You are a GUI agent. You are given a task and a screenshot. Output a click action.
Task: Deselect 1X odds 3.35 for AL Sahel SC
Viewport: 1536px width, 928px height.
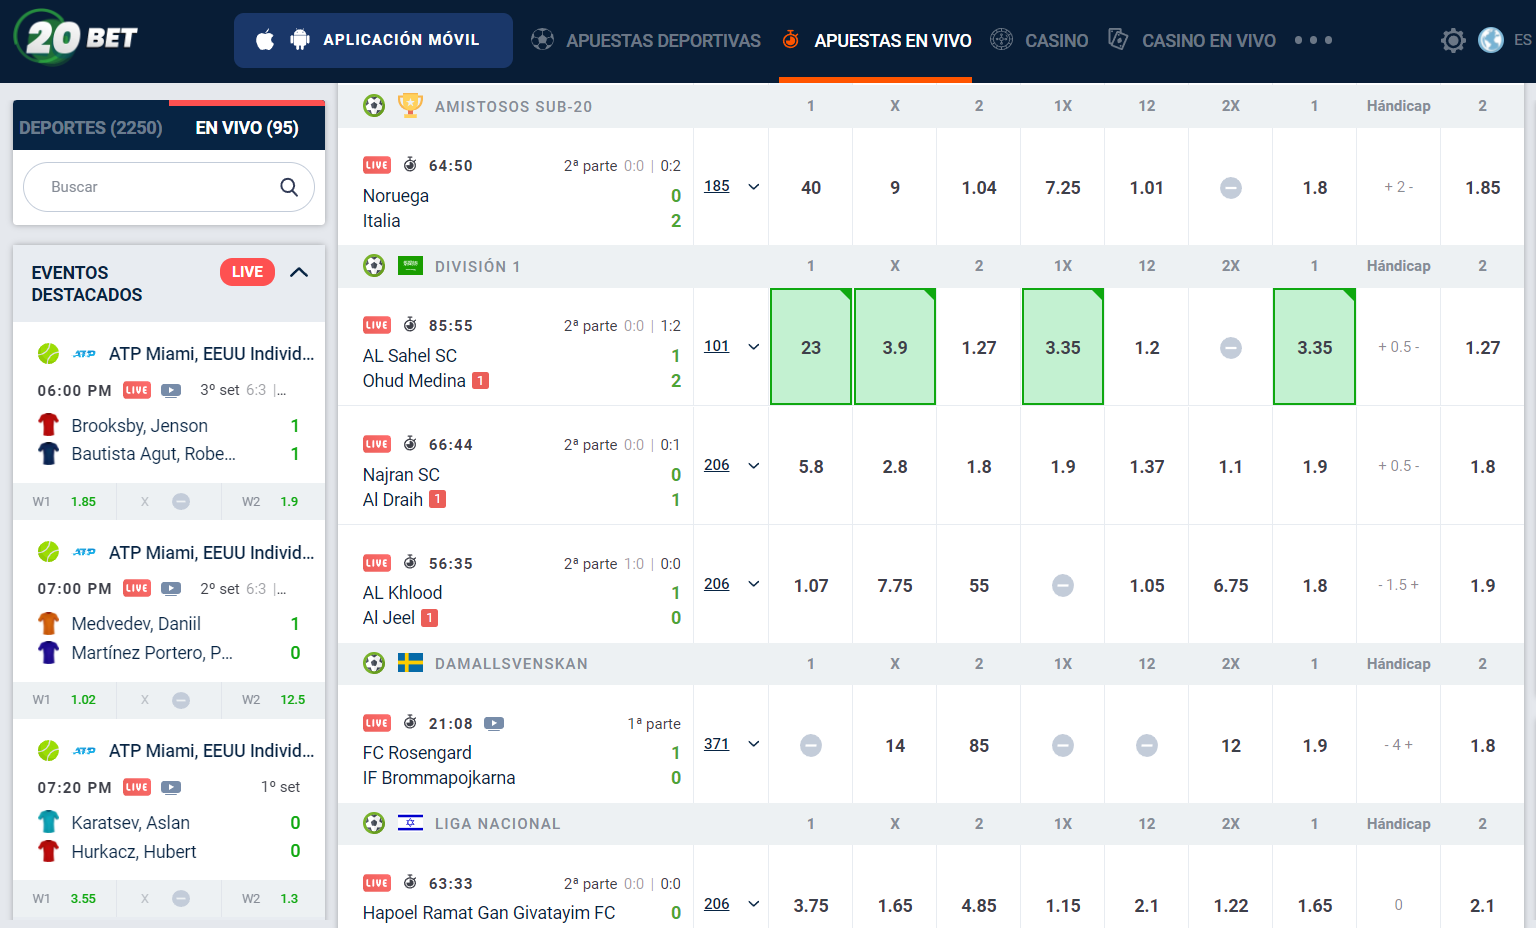[x=1063, y=347]
